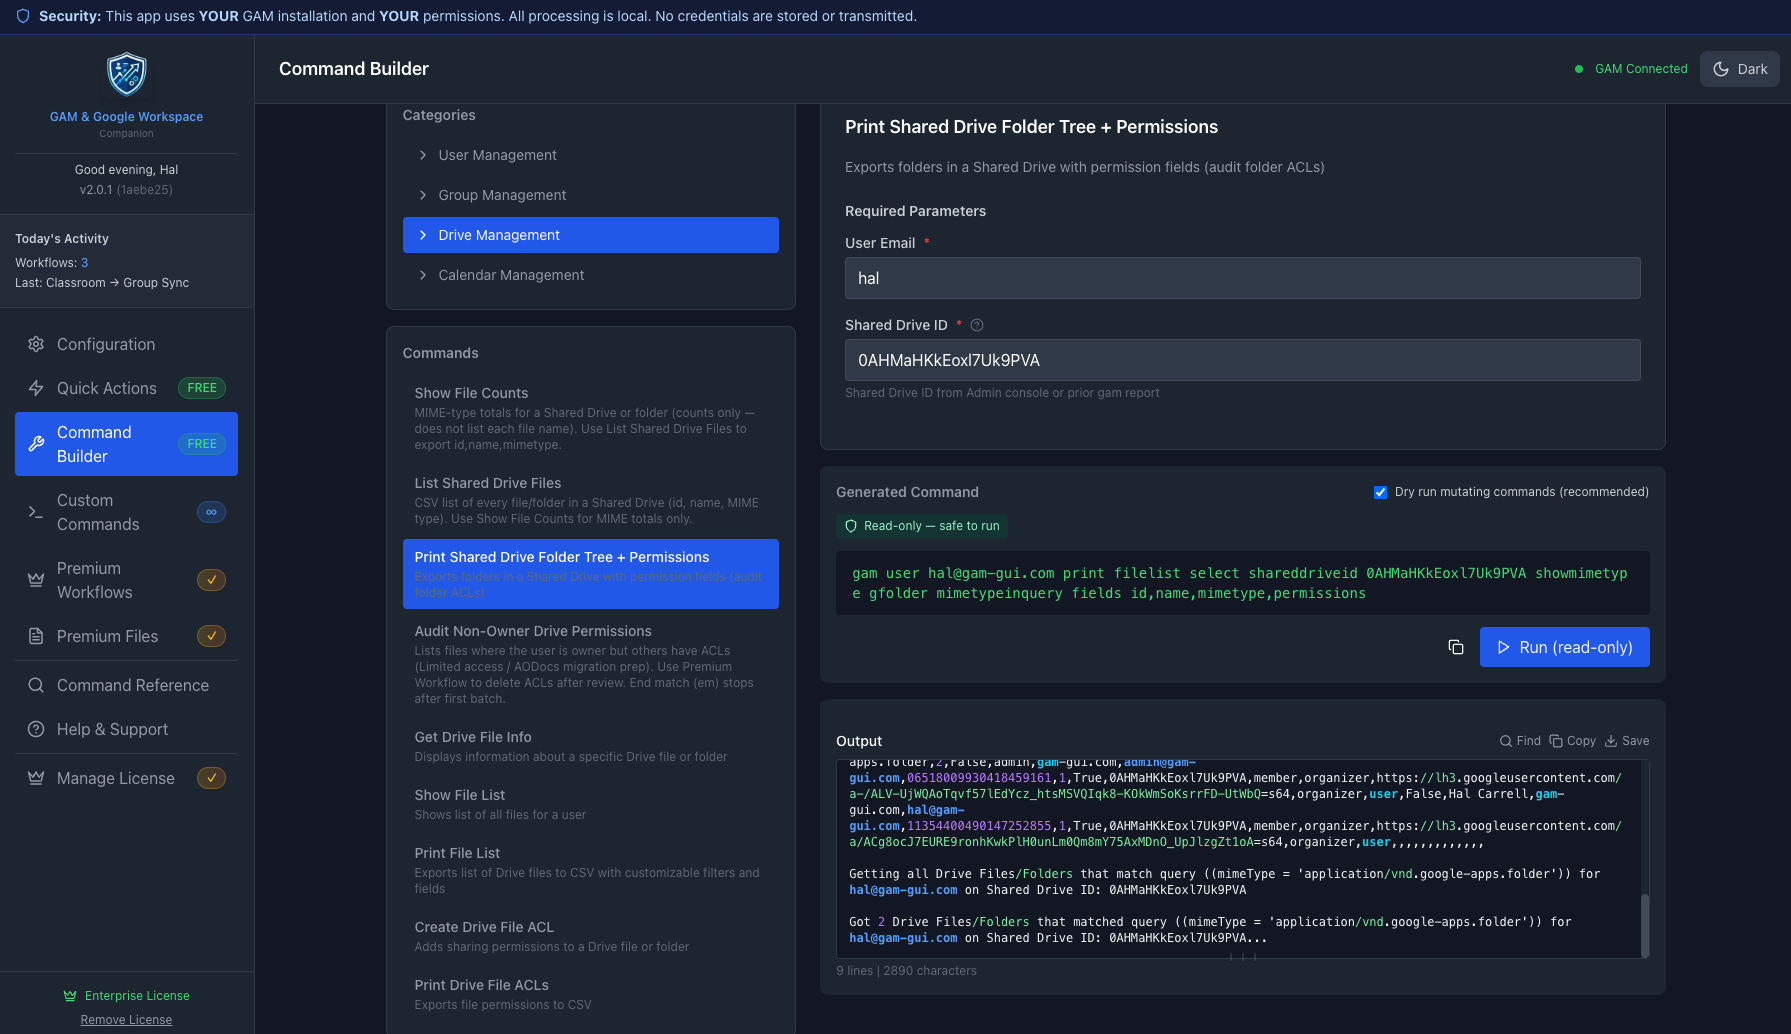Screen dimensions: 1791x1034
Task: Open Configuration in the sidebar
Action: point(126,344)
